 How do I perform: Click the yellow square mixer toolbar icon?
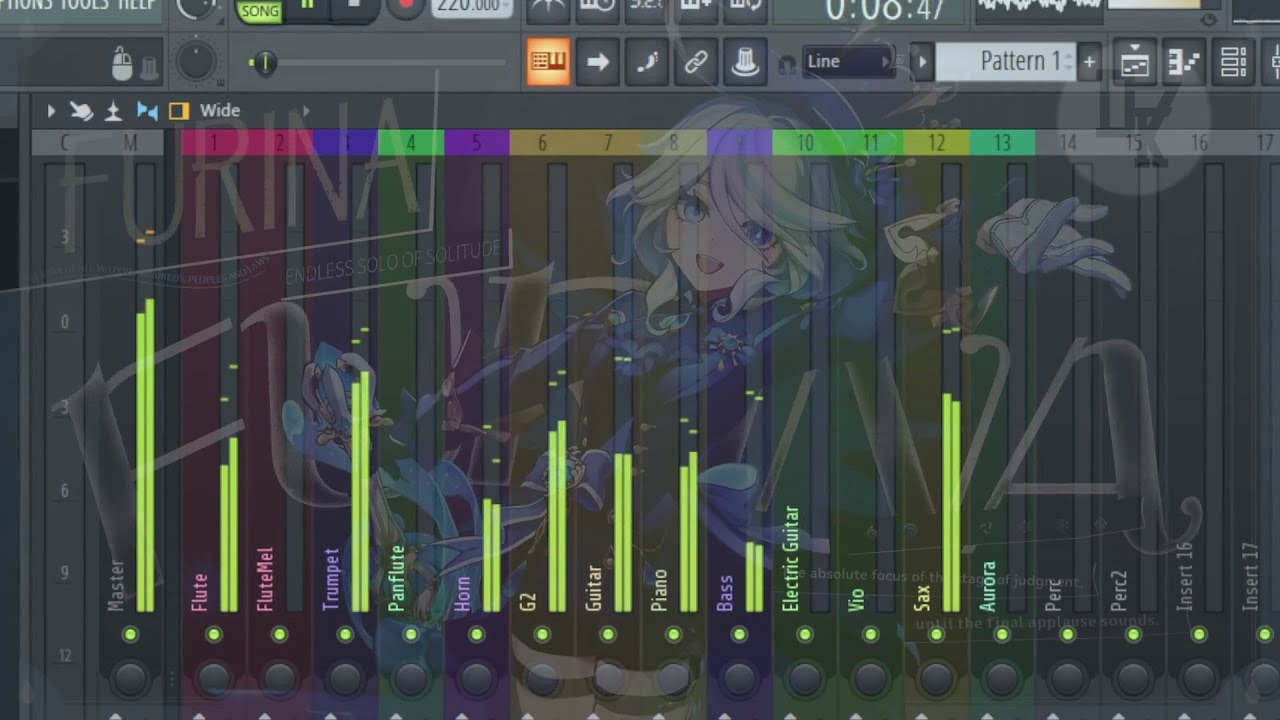(x=178, y=111)
